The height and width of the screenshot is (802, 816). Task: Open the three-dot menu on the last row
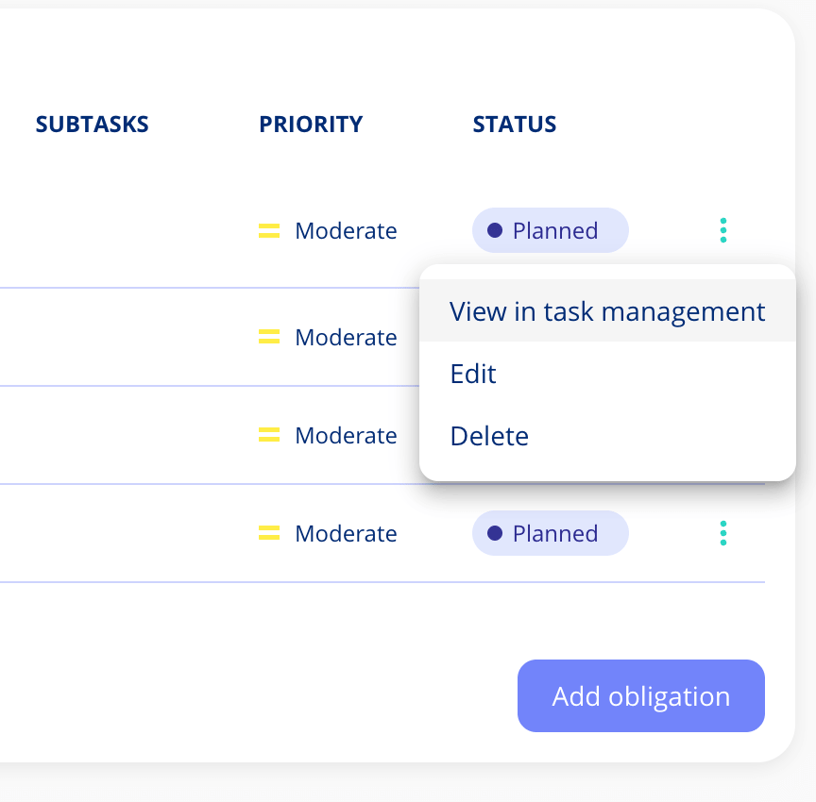(x=723, y=533)
